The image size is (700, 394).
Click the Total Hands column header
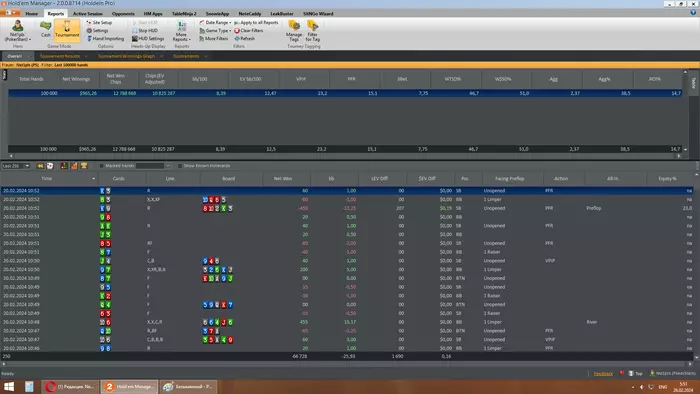click(31, 79)
